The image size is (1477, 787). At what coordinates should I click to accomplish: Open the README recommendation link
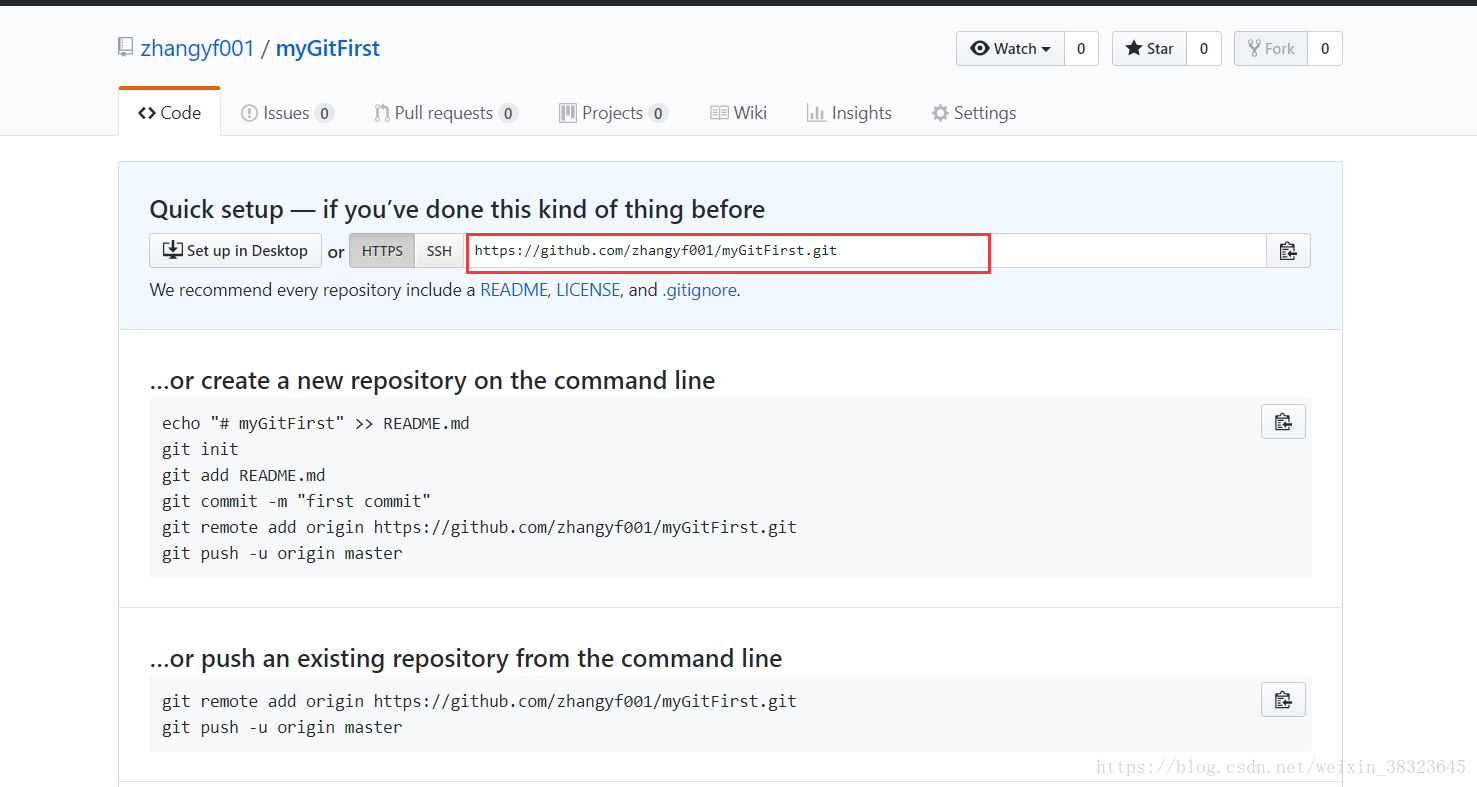[x=514, y=290]
